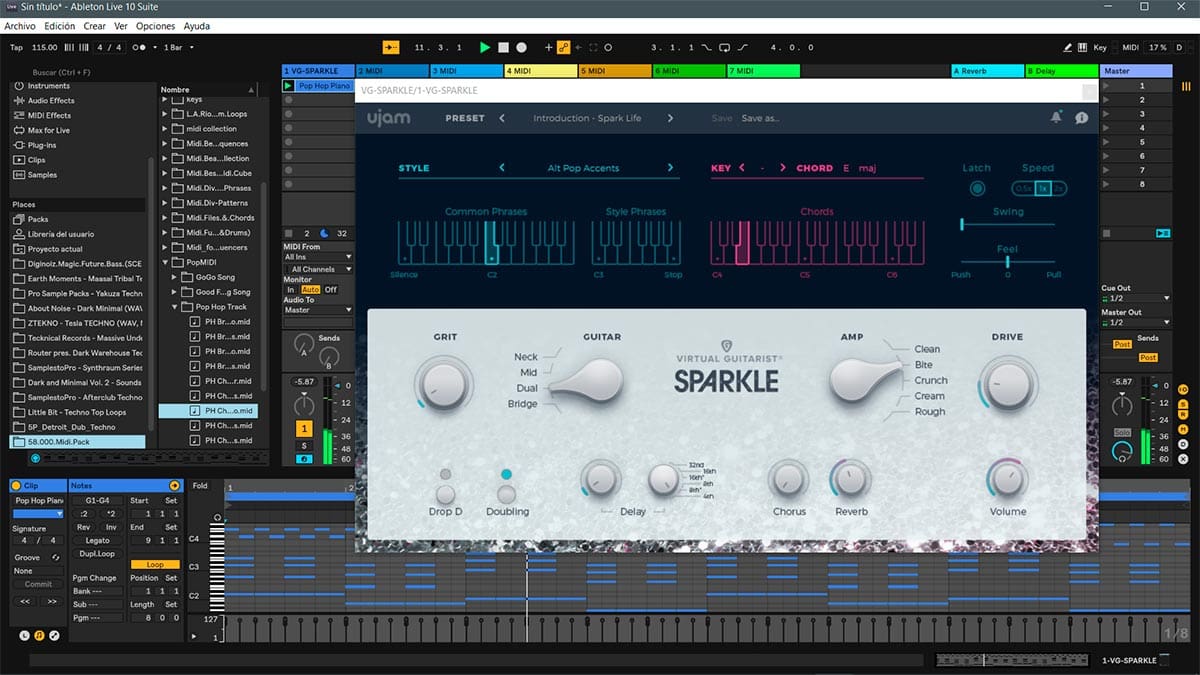This screenshot has height=675, width=1200.
Task: Switch to the next Style
Action: (670, 168)
